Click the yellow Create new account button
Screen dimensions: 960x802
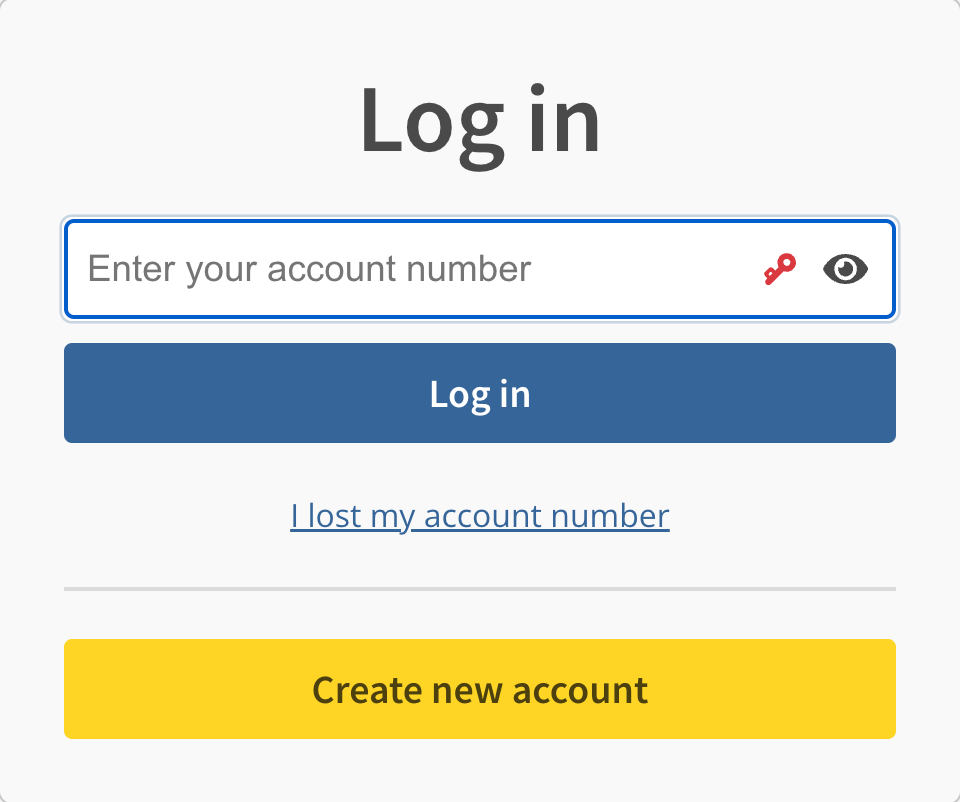pos(480,689)
